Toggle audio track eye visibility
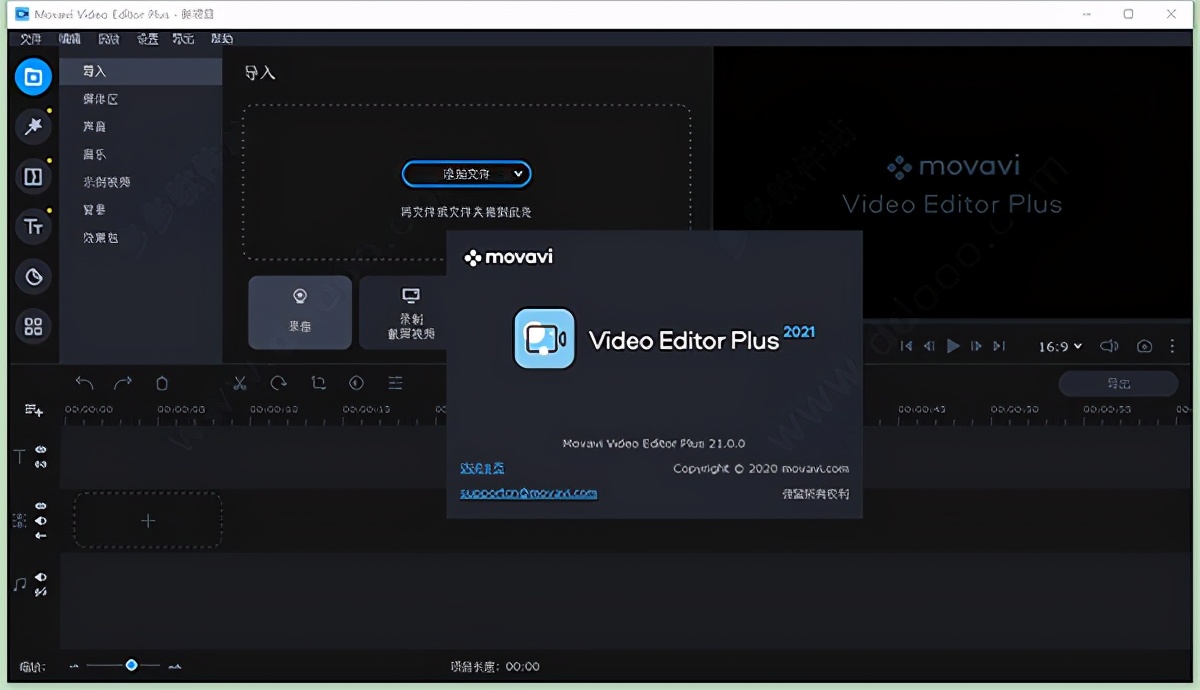 tap(41, 577)
